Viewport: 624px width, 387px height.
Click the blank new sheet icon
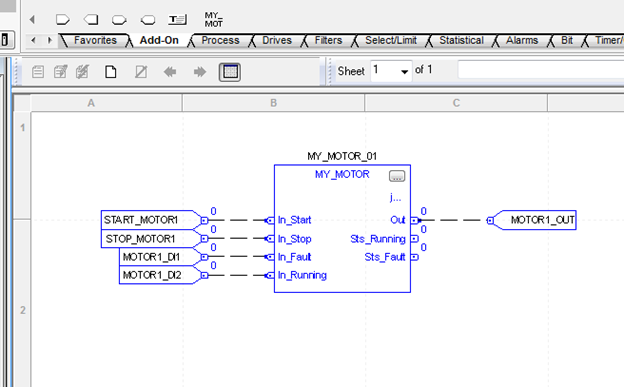click(111, 72)
